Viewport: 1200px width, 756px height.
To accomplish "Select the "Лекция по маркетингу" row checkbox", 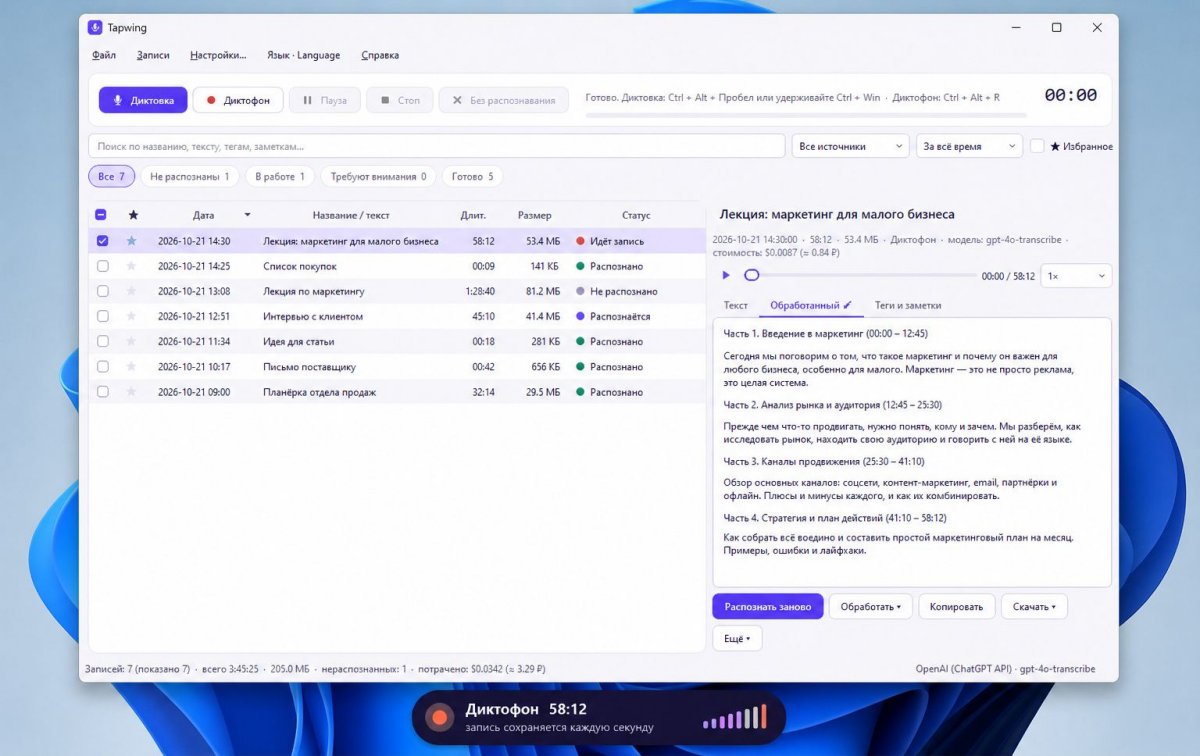I will [102, 291].
